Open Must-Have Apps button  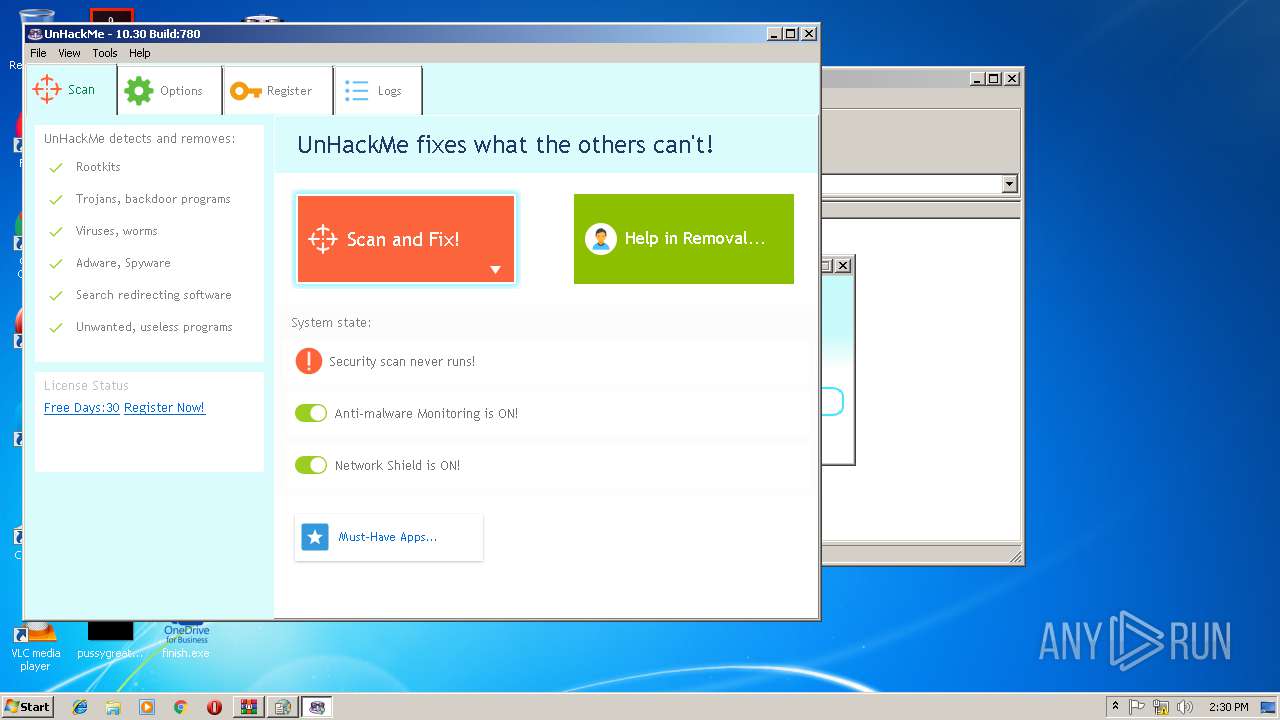coord(389,537)
